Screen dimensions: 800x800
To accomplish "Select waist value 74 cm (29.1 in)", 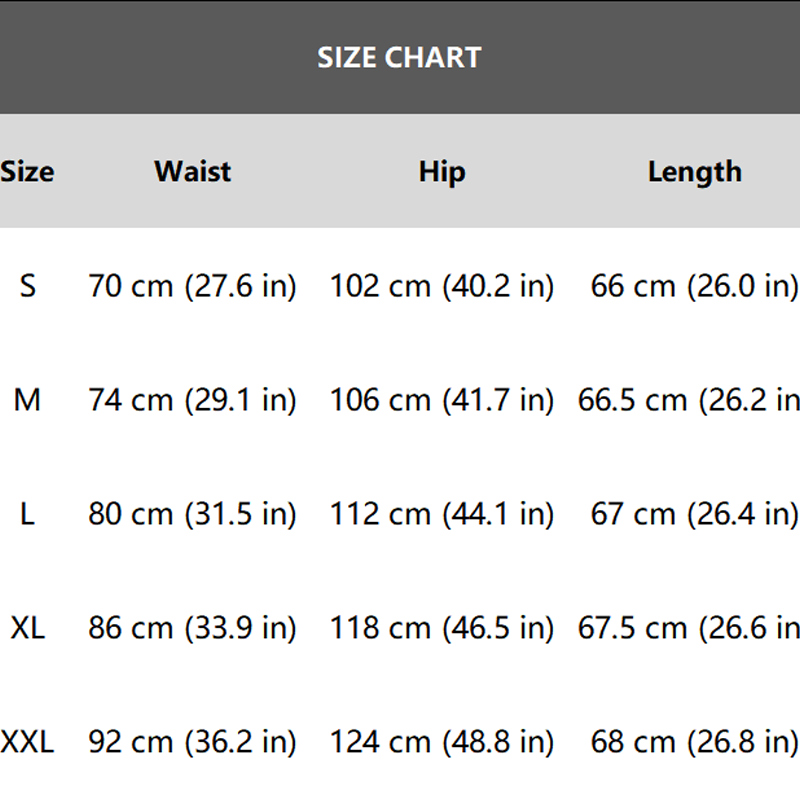I will click(192, 400).
